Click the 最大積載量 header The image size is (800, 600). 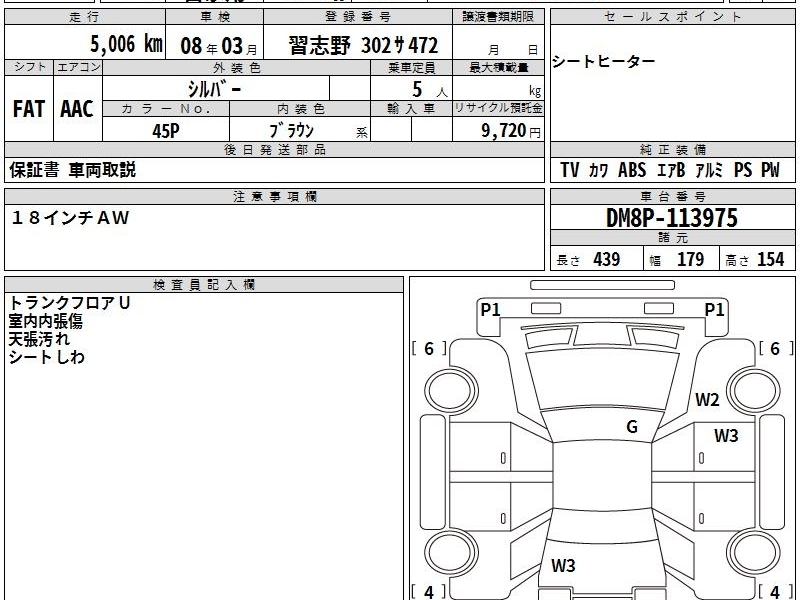[x=498, y=68]
